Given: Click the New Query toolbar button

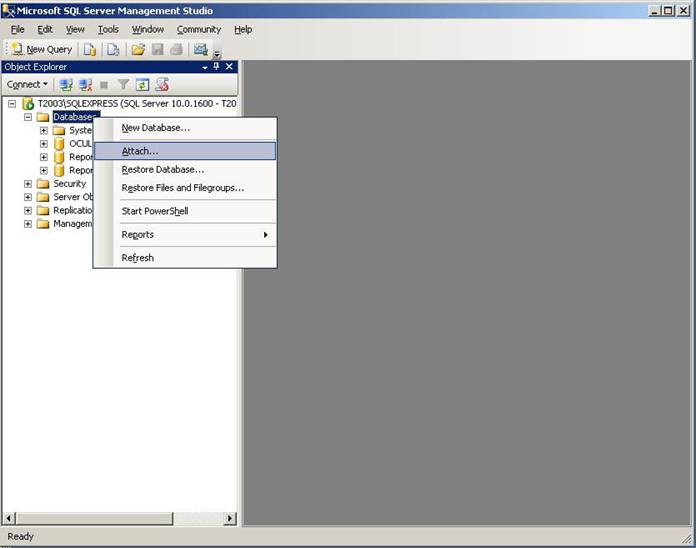Looking at the screenshot, I should pyautogui.click(x=42, y=49).
